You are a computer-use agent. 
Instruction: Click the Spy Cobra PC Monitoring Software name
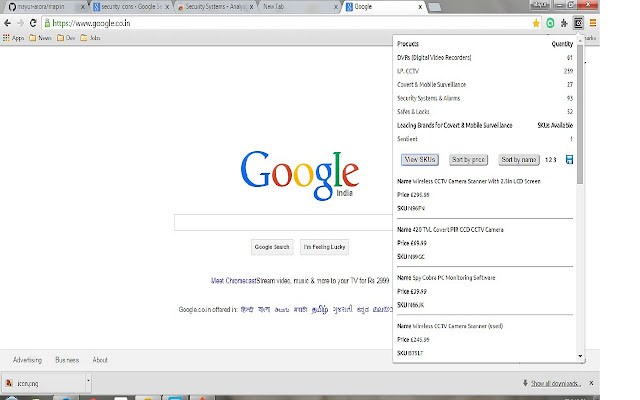point(453,278)
